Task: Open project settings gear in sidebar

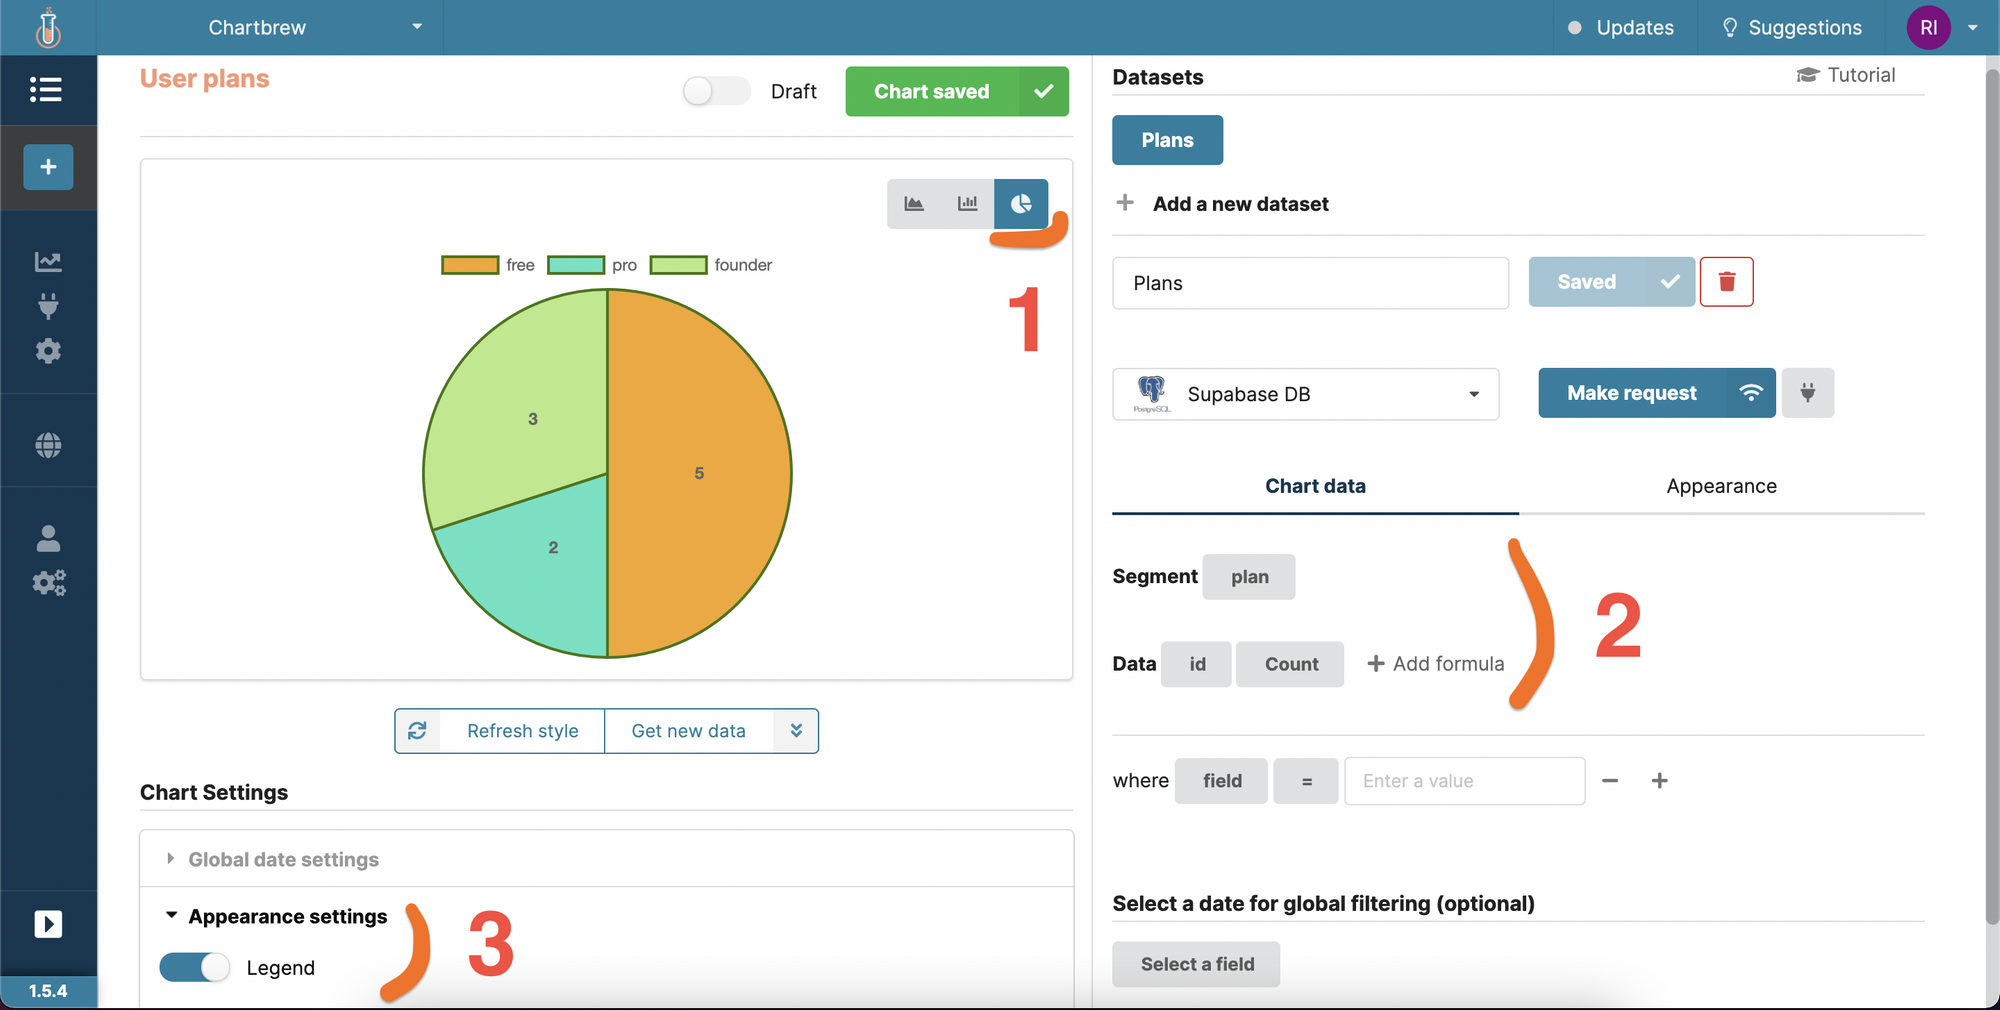Action: click(x=47, y=351)
